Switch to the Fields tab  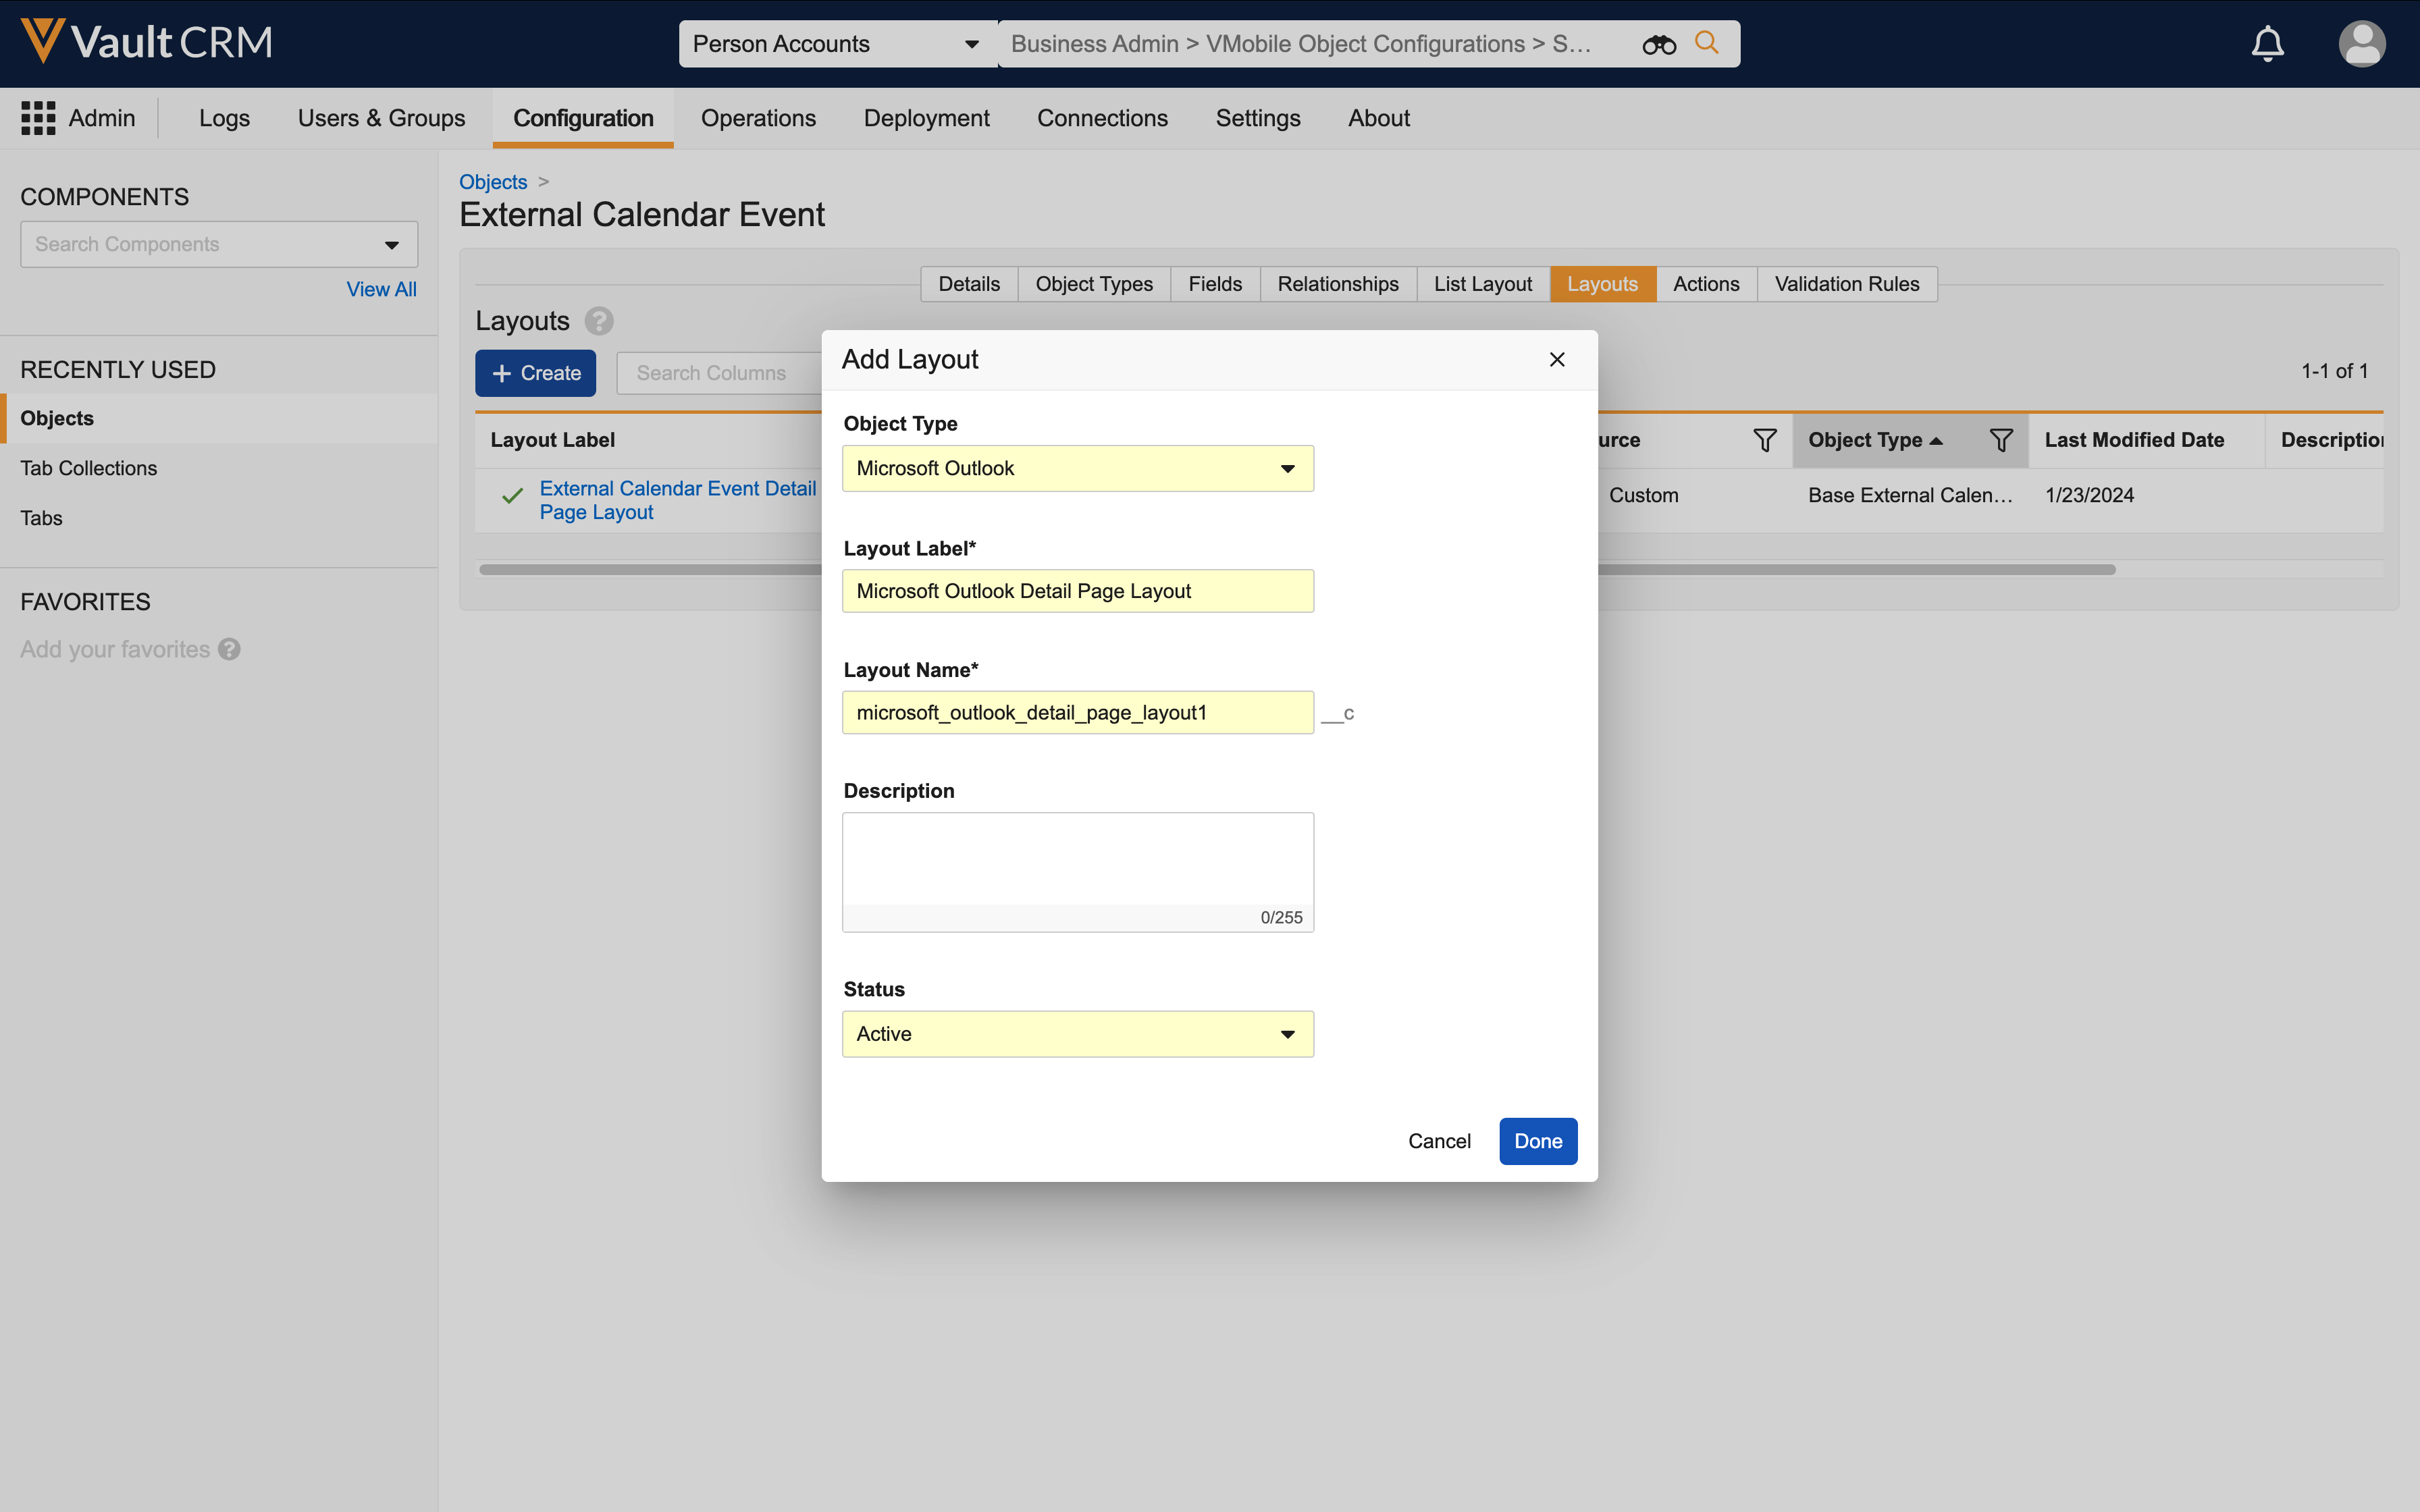tap(1214, 284)
